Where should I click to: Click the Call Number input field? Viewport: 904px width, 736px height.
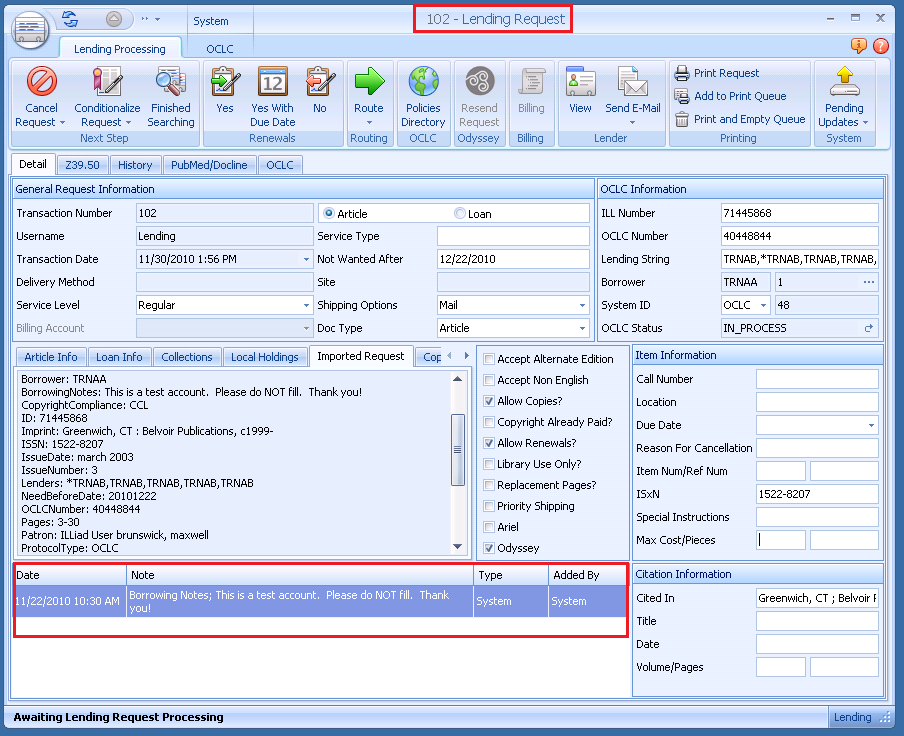click(816, 379)
